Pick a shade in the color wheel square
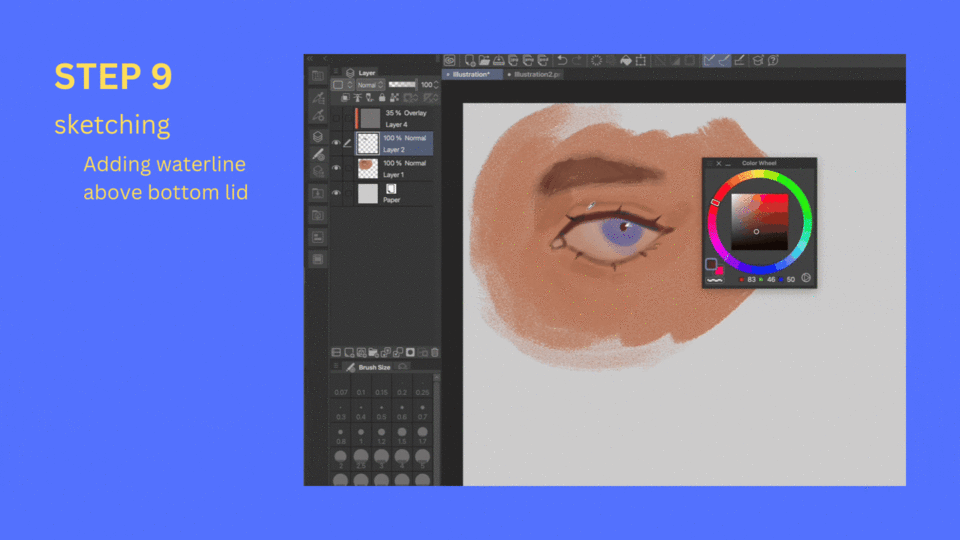Screen dimensions: 960x540 click(759, 222)
